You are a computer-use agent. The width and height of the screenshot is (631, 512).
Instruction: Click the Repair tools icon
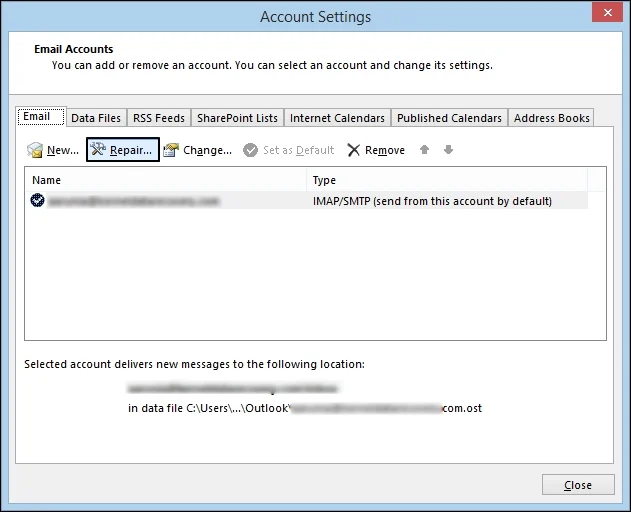click(x=98, y=149)
